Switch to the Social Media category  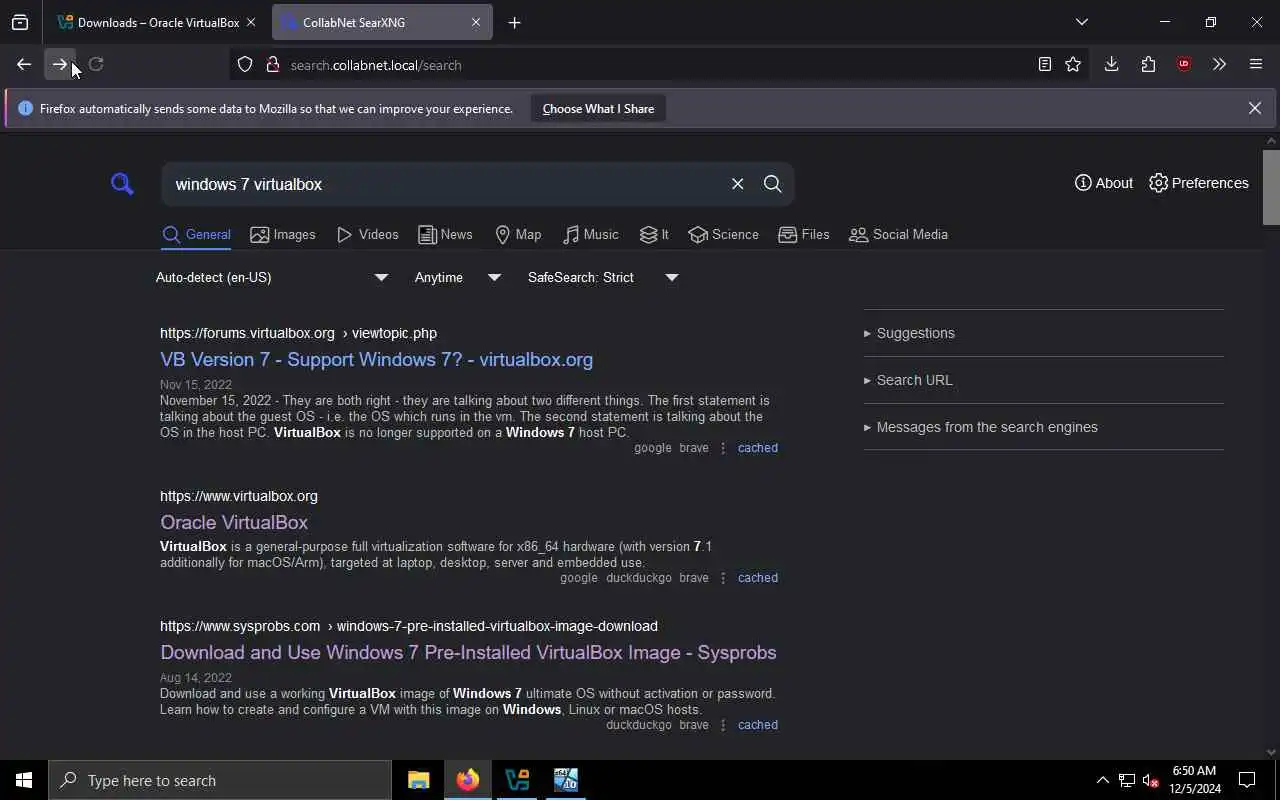[898, 235]
